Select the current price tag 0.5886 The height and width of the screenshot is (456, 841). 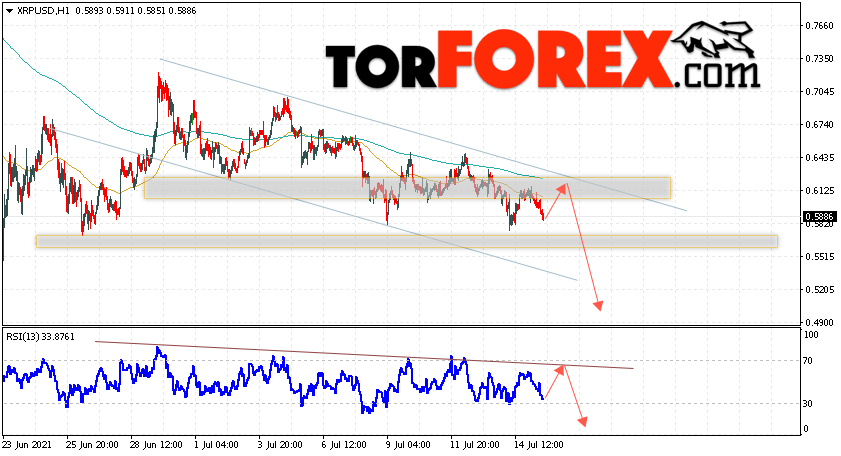click(x=820, y=217)
